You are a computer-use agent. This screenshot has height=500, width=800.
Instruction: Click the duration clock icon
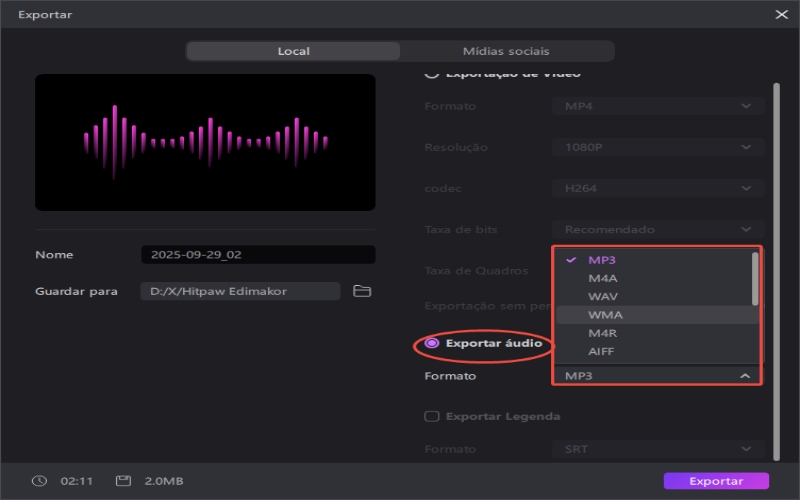pos(39,481)
